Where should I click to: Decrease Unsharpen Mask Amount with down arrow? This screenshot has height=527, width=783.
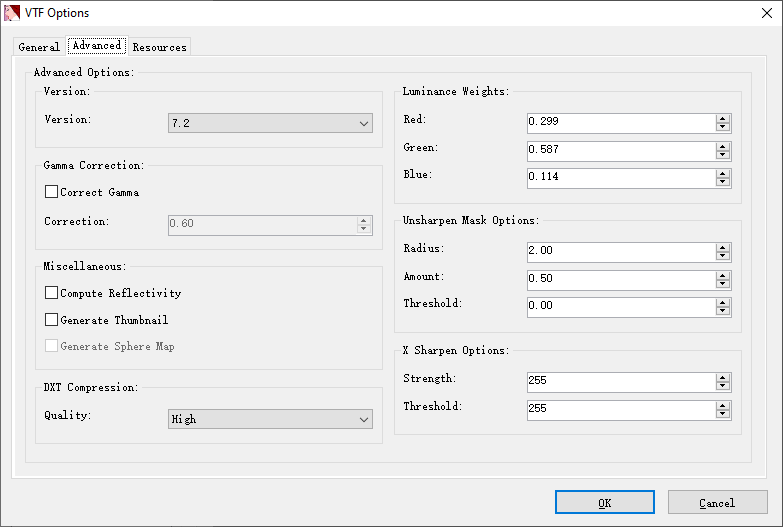[x=723, y=283]
